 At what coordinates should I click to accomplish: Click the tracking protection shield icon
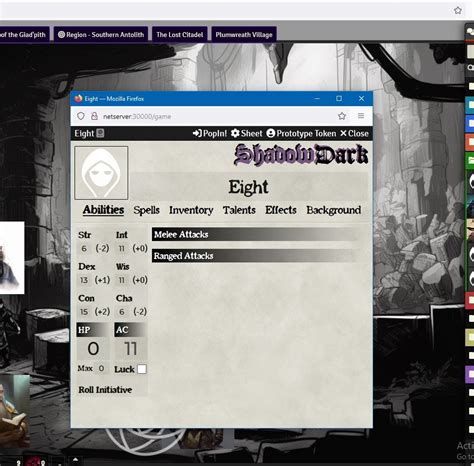81,116
